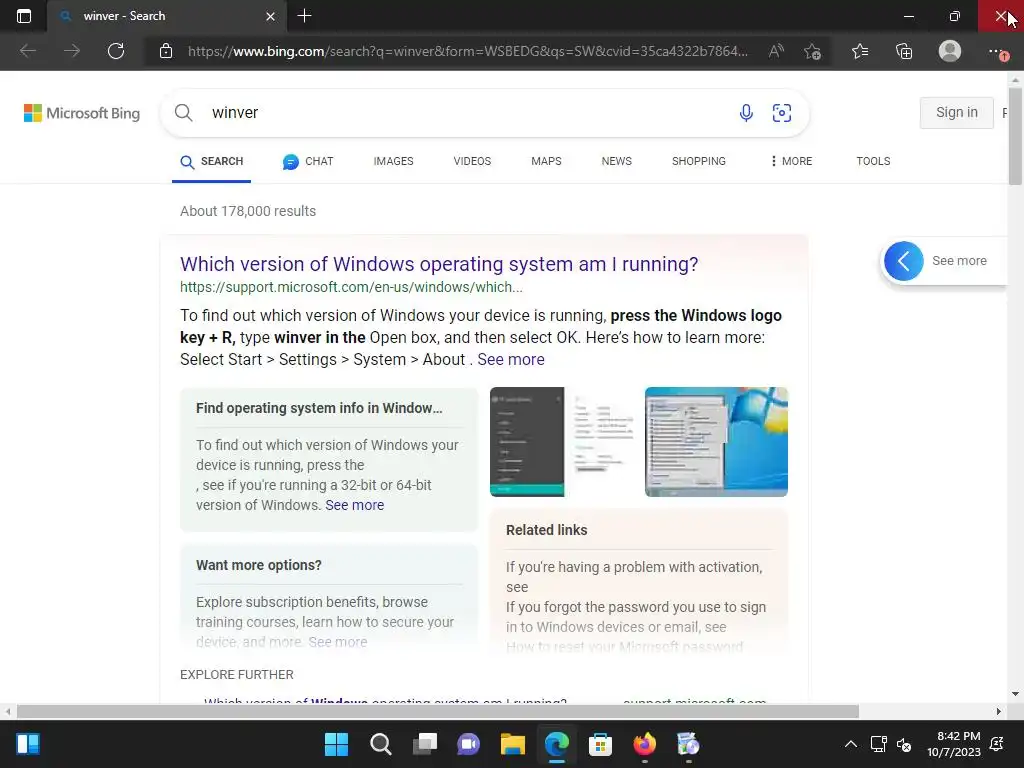Click into the Bing search field
1024x768 pixels.
coord(467,112)
